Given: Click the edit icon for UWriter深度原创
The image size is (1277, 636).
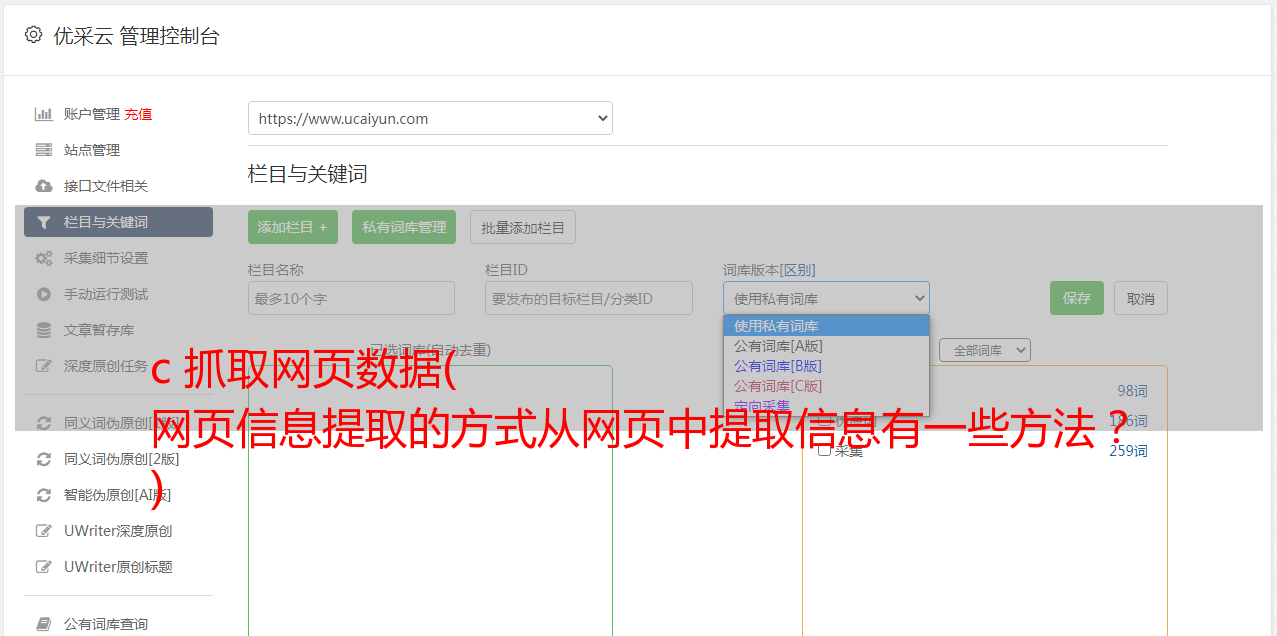Looking at the screenshot, I should [x=44, y=531].
